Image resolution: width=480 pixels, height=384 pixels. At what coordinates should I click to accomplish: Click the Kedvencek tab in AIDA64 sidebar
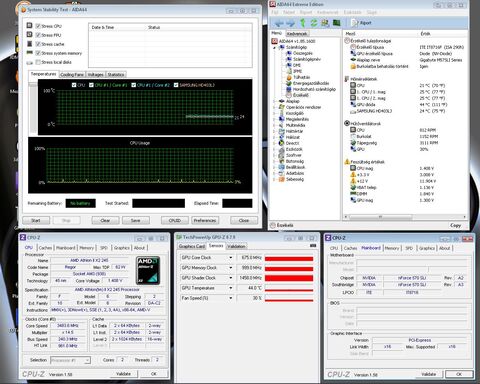297,34
